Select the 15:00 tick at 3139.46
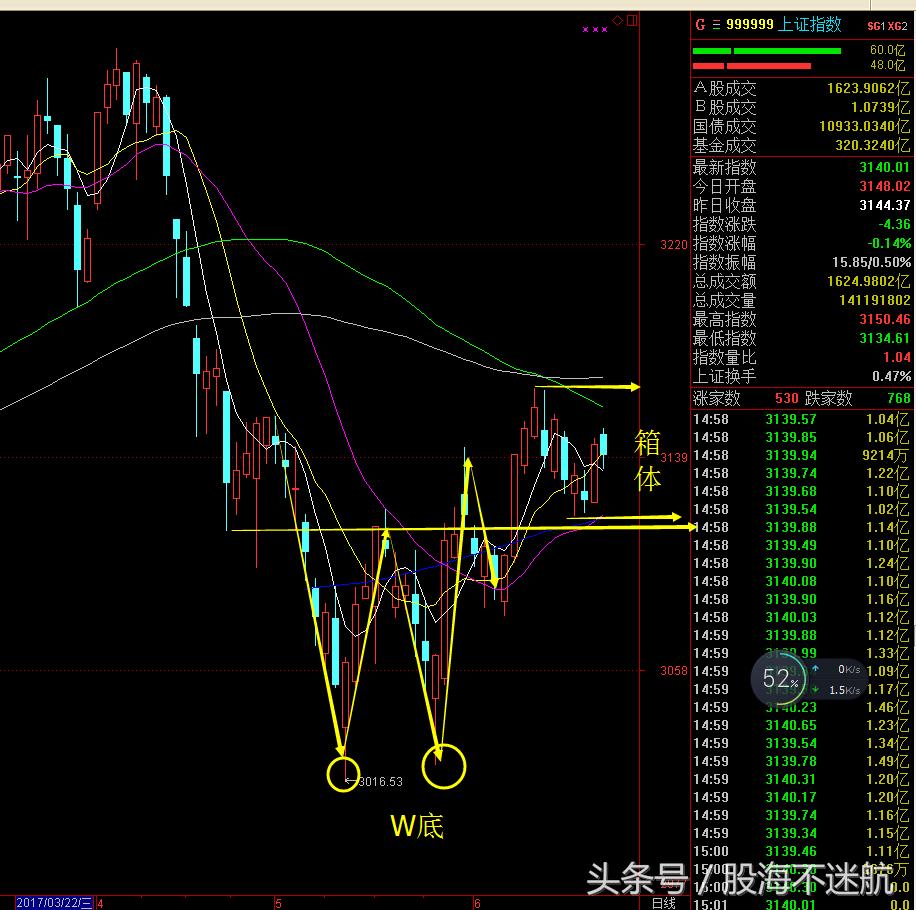The height and width of the screenshot is (910, 916). click(x=802, y=851)
